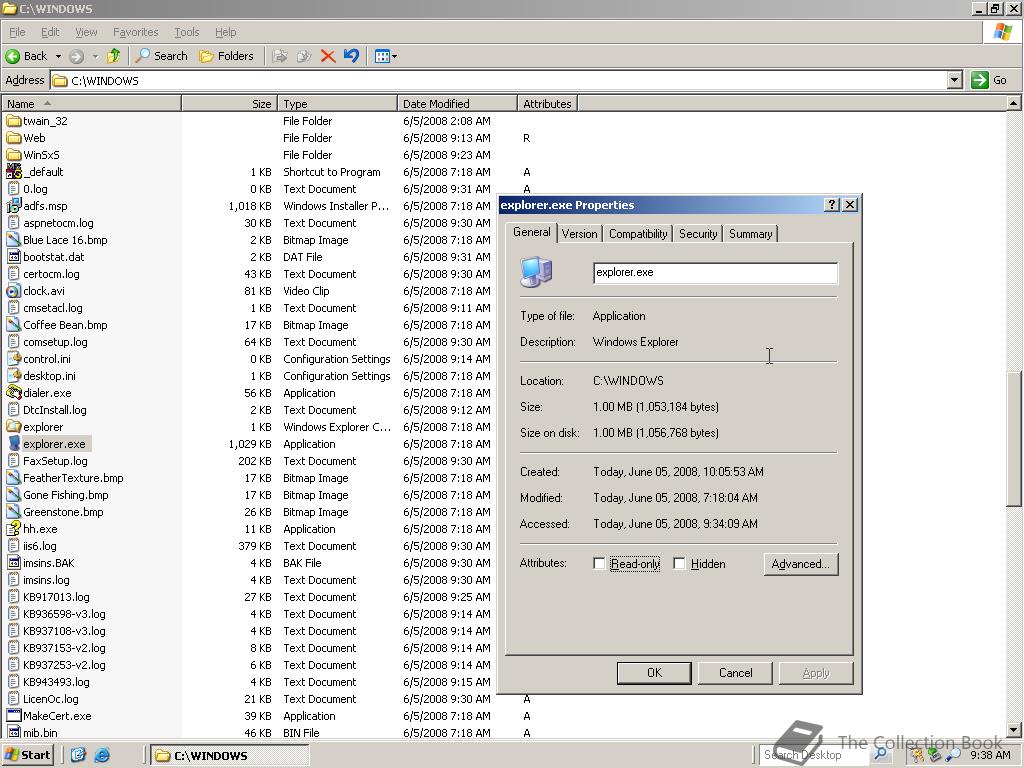Click the red Delete toolbar icon

(x=328, y=56)
